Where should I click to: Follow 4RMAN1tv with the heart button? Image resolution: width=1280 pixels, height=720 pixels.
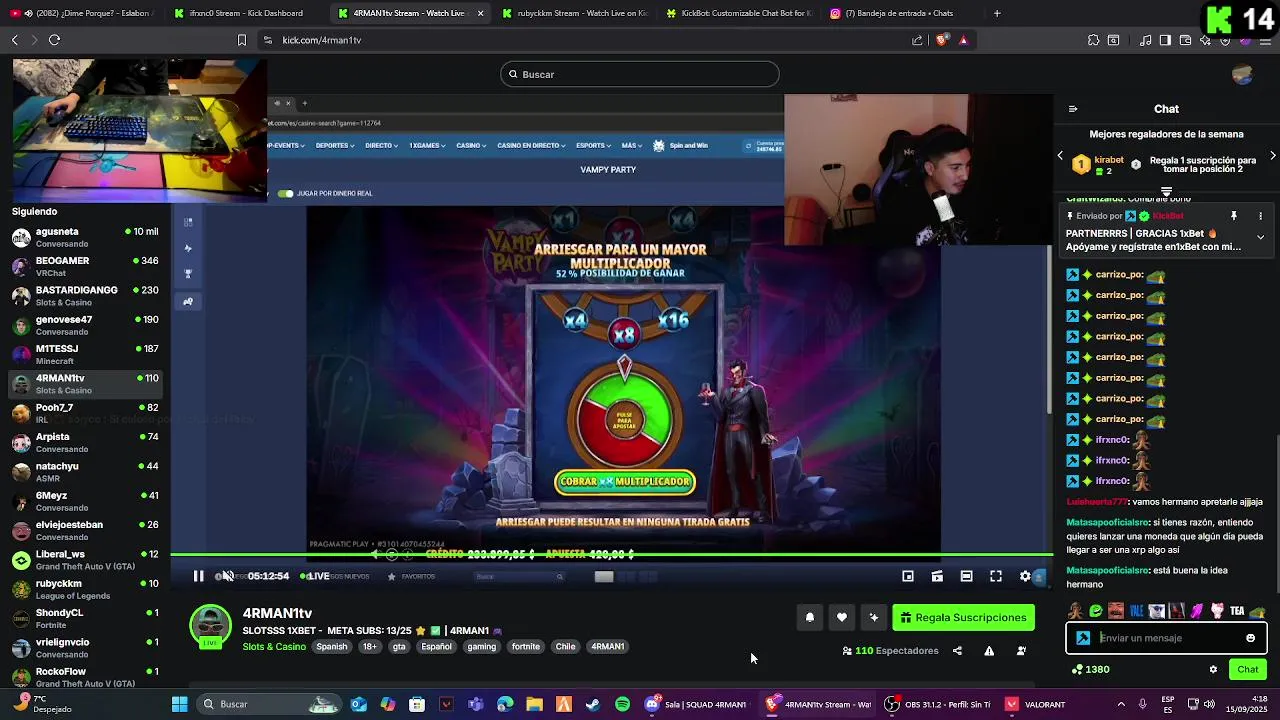coord(842,618)
